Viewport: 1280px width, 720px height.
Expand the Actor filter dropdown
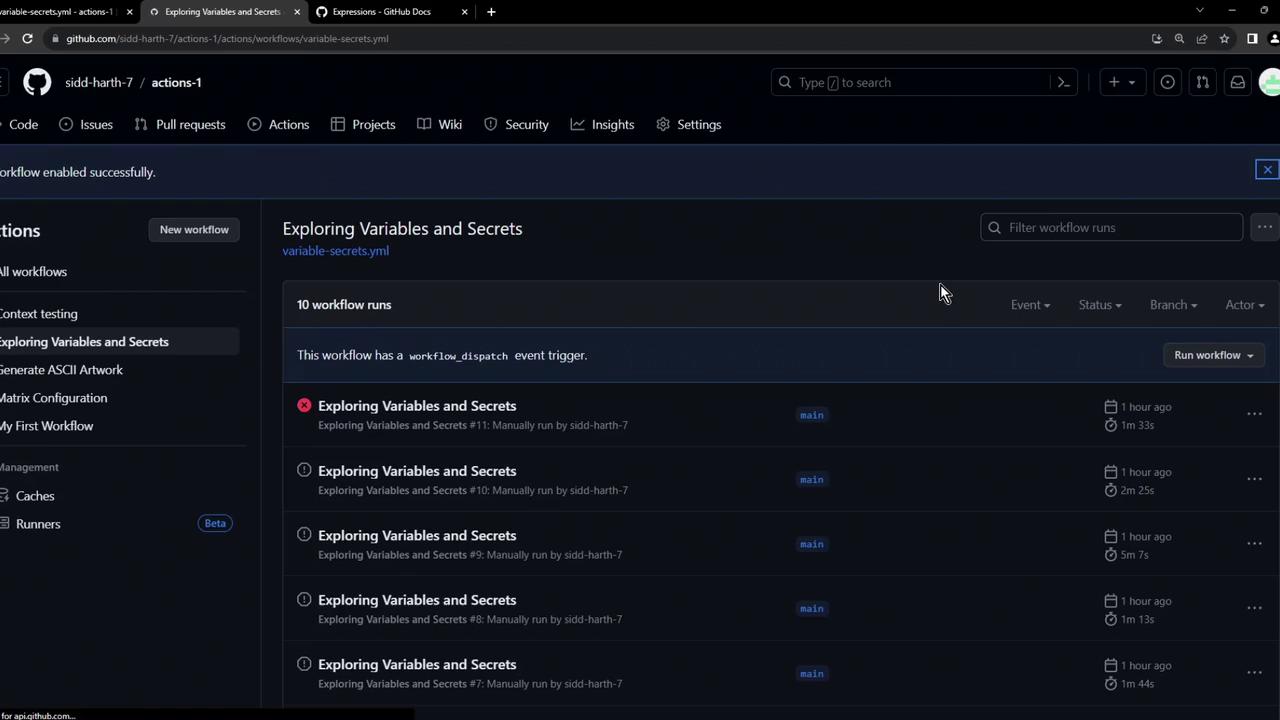pos(1245,305)
